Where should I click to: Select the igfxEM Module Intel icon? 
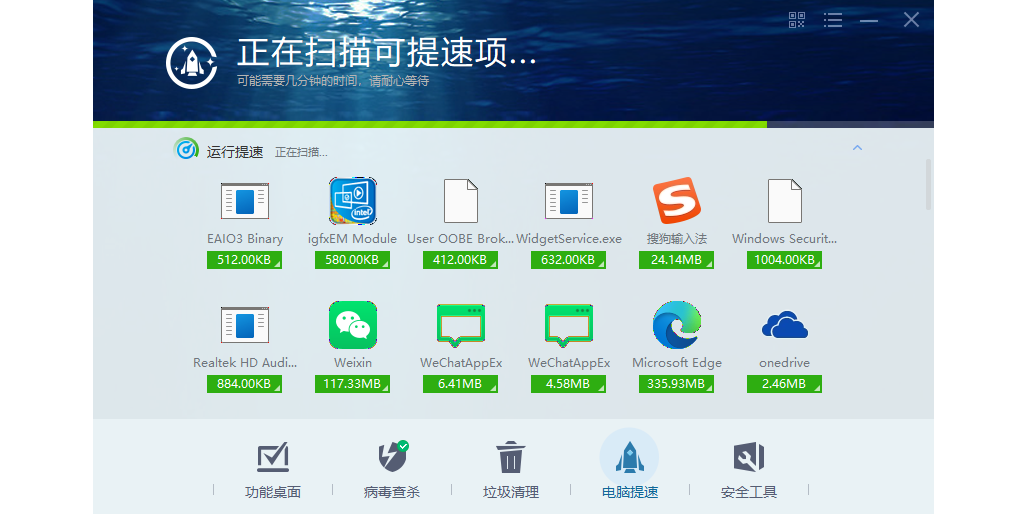353,201
